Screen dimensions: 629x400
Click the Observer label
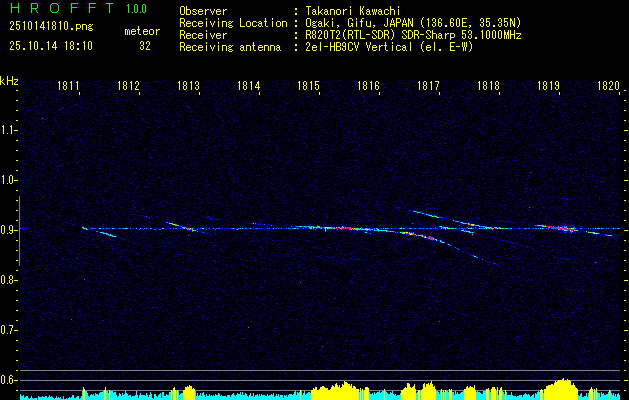click(203, 11)
